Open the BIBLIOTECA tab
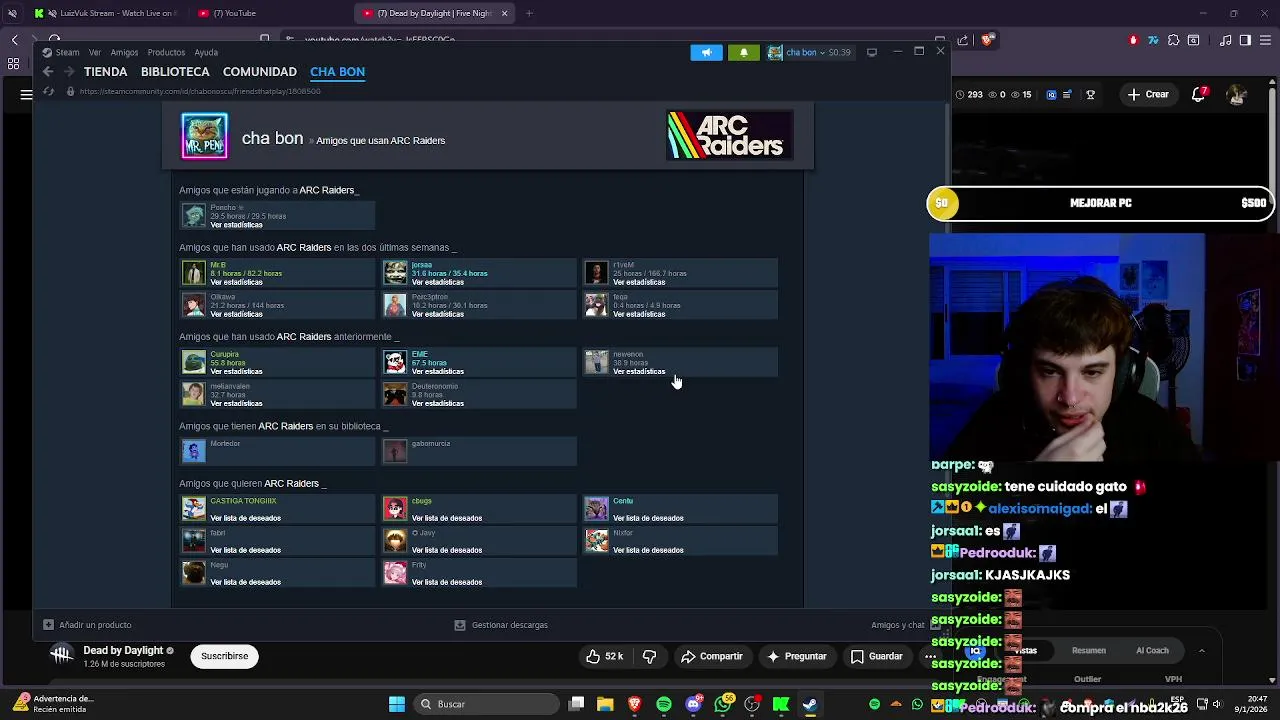Viewport: 1280px width, 720px height. tap(175, 72)
